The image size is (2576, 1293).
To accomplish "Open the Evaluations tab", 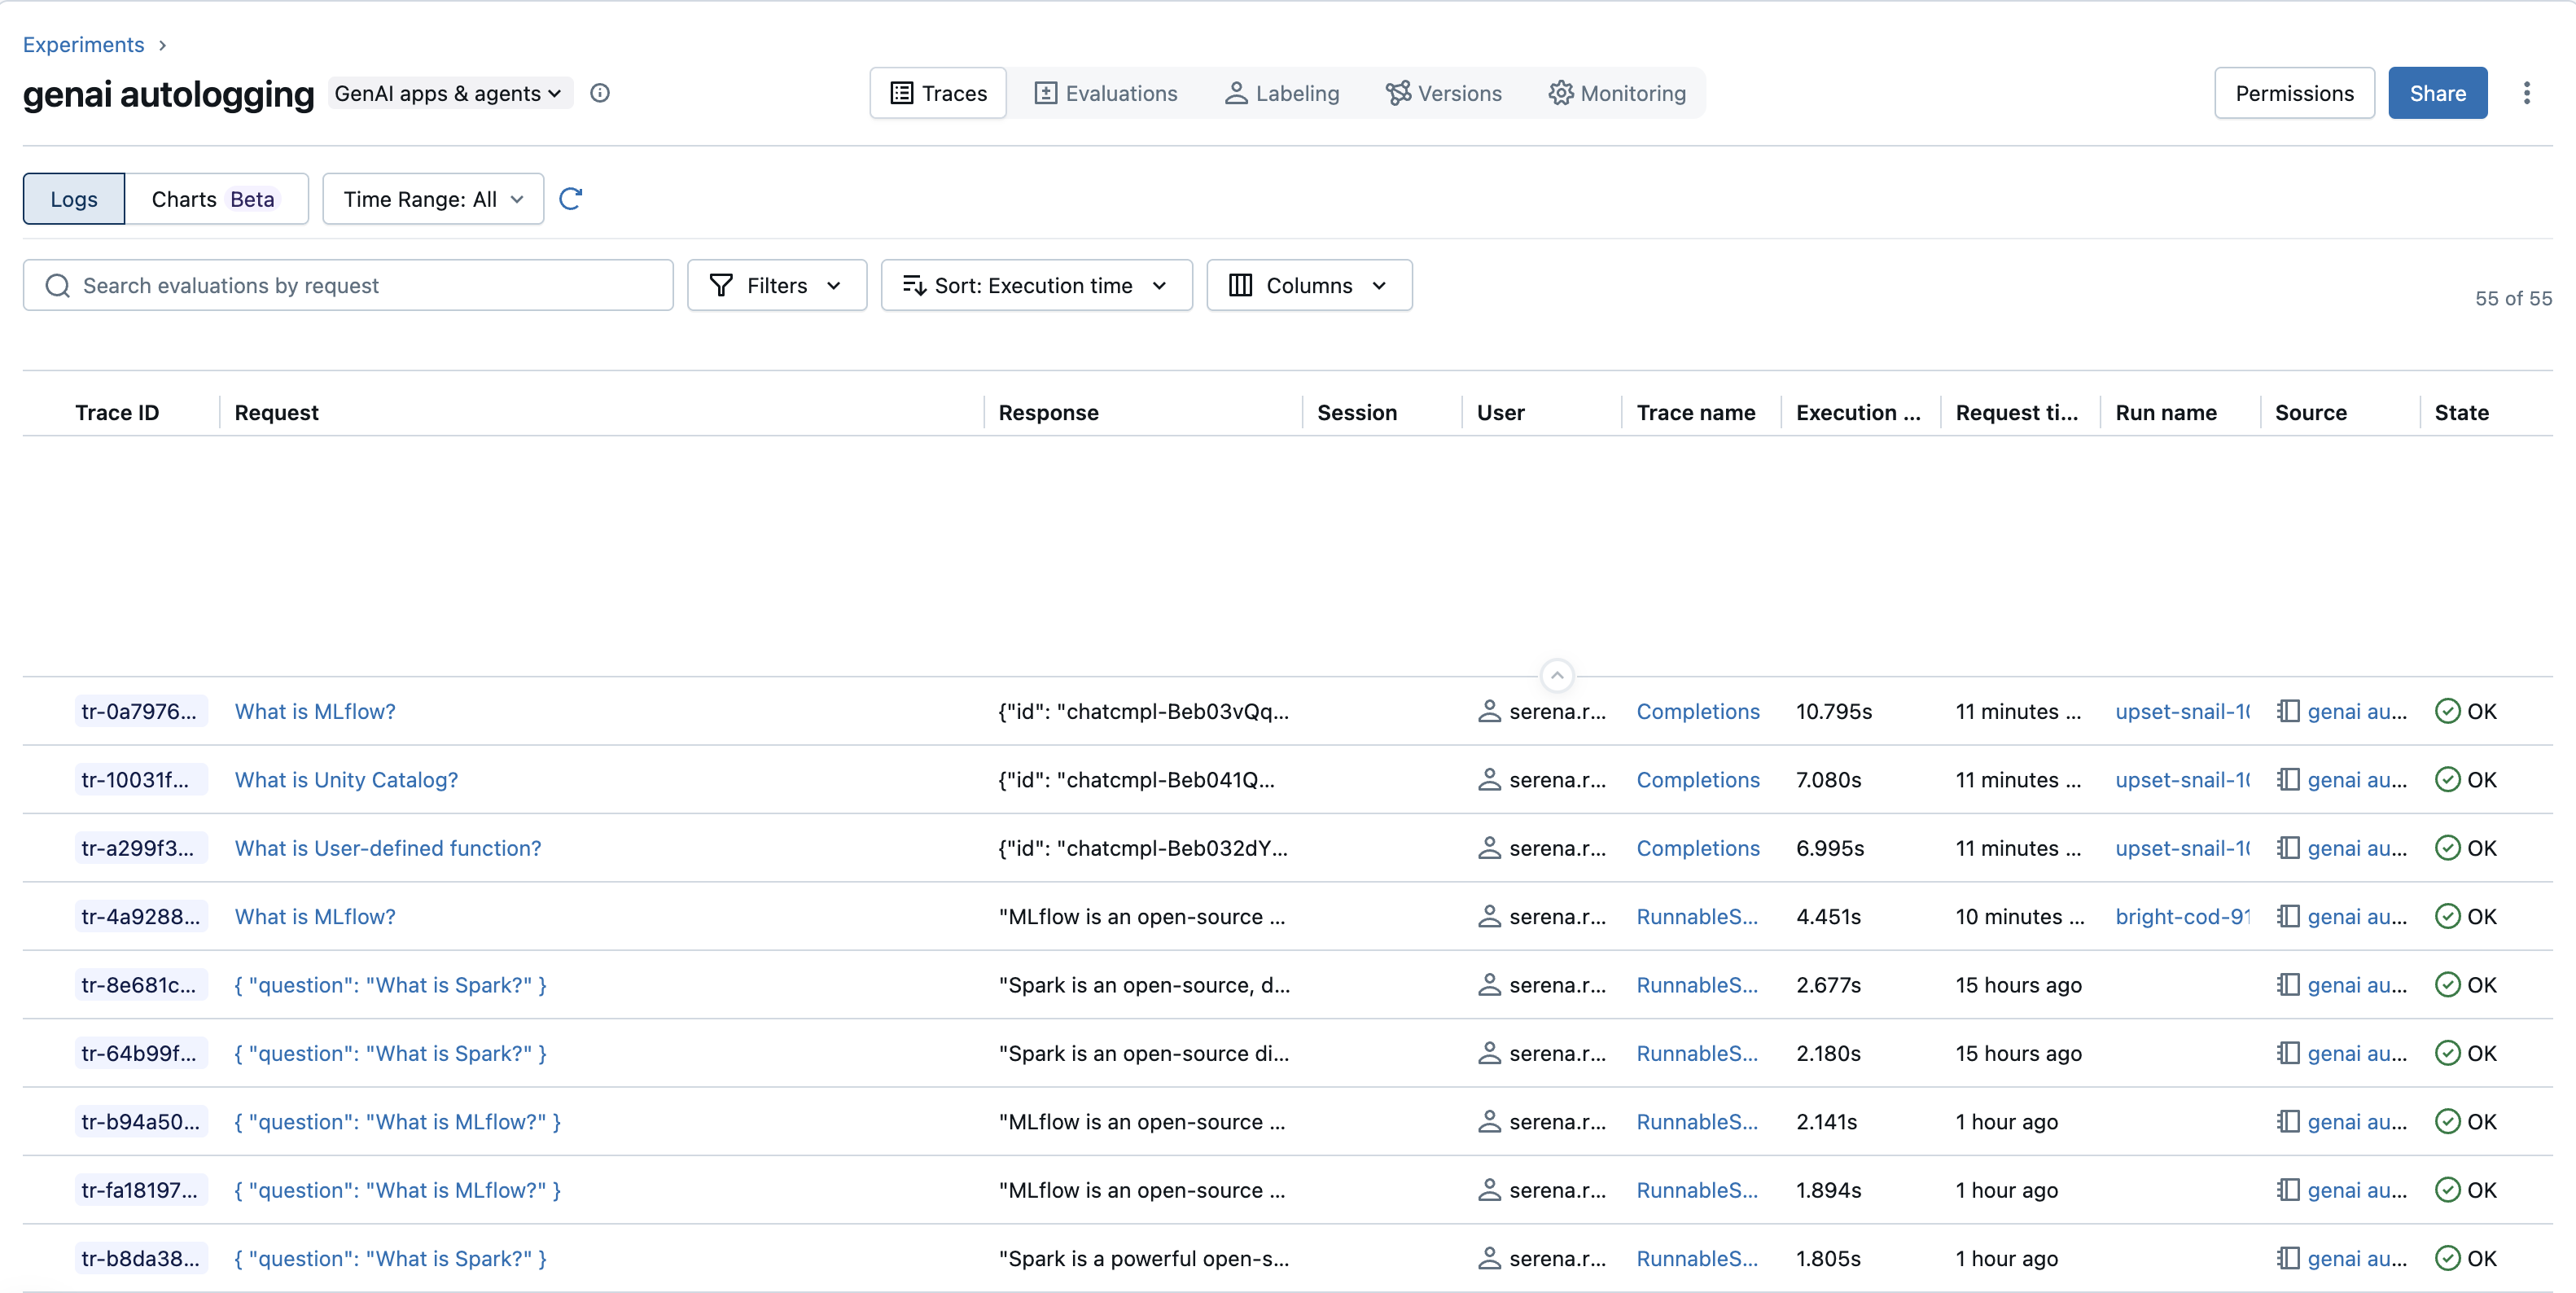I will click(1106, 93).
